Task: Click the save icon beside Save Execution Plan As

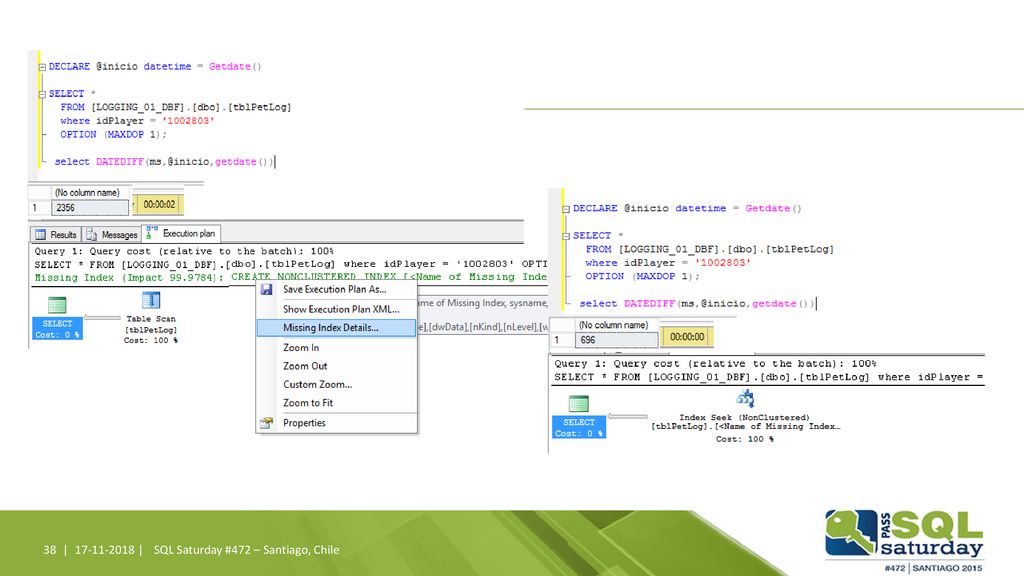Action: [x=266, y=289]
